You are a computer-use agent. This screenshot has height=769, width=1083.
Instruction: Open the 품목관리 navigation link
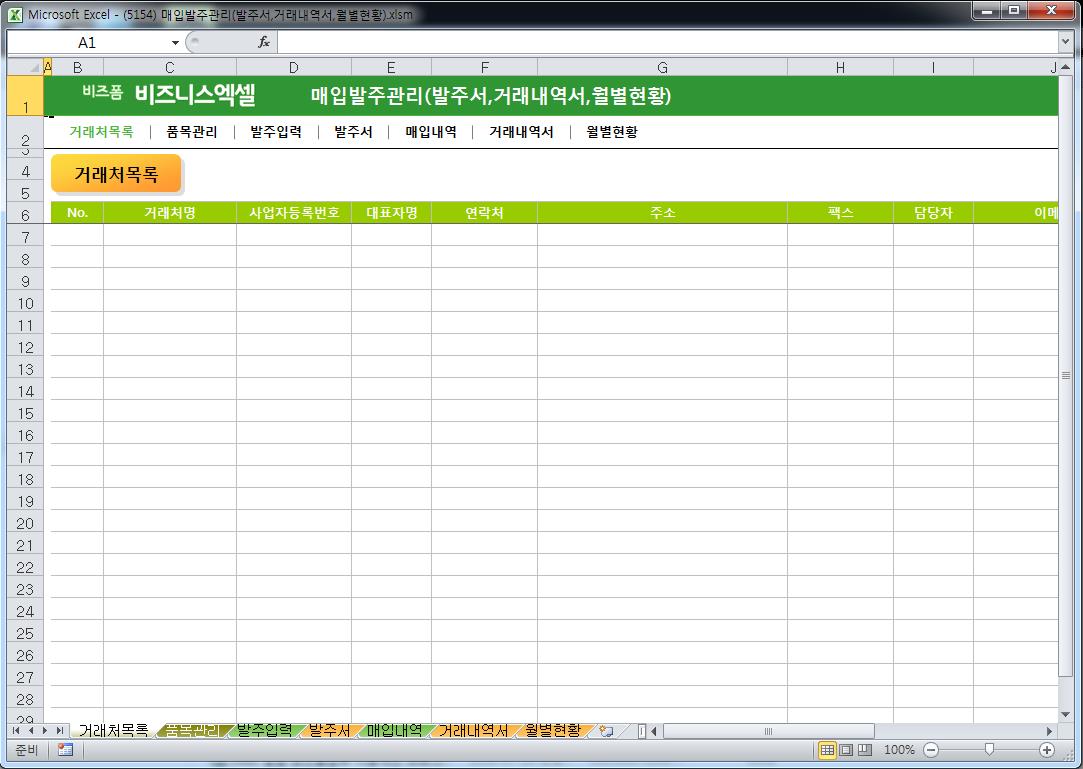coord(191,132)
